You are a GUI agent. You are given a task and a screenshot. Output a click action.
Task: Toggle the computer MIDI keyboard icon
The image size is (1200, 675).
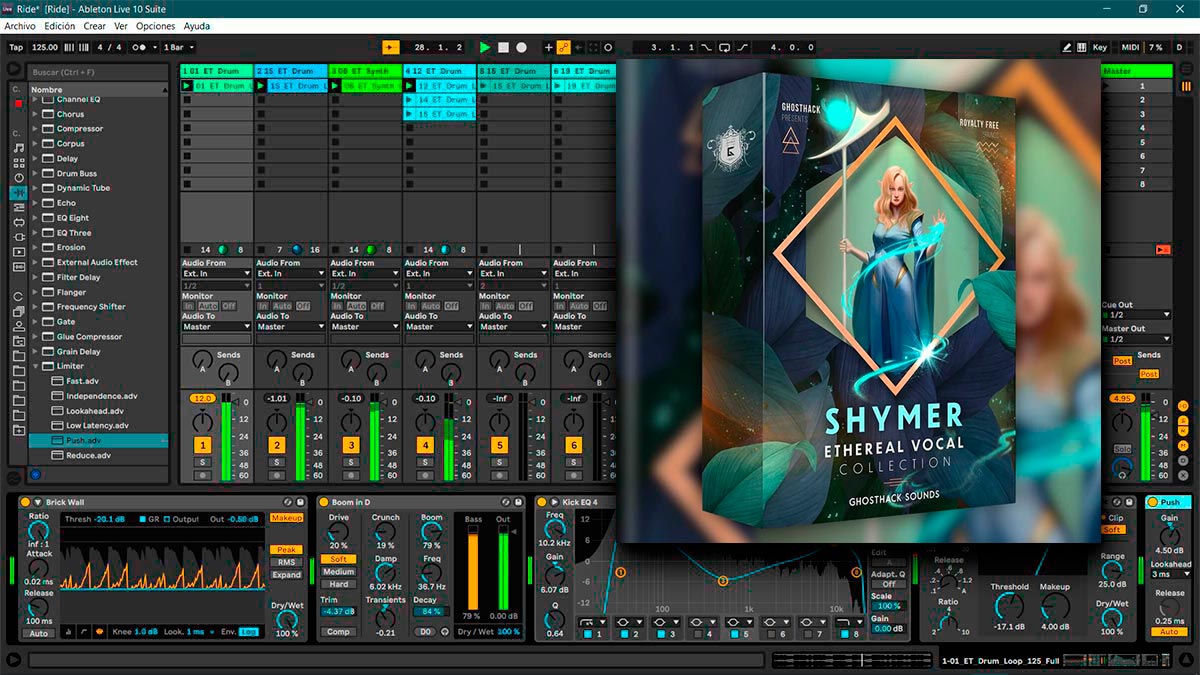pyautogui.click(x=1083, y=47)
